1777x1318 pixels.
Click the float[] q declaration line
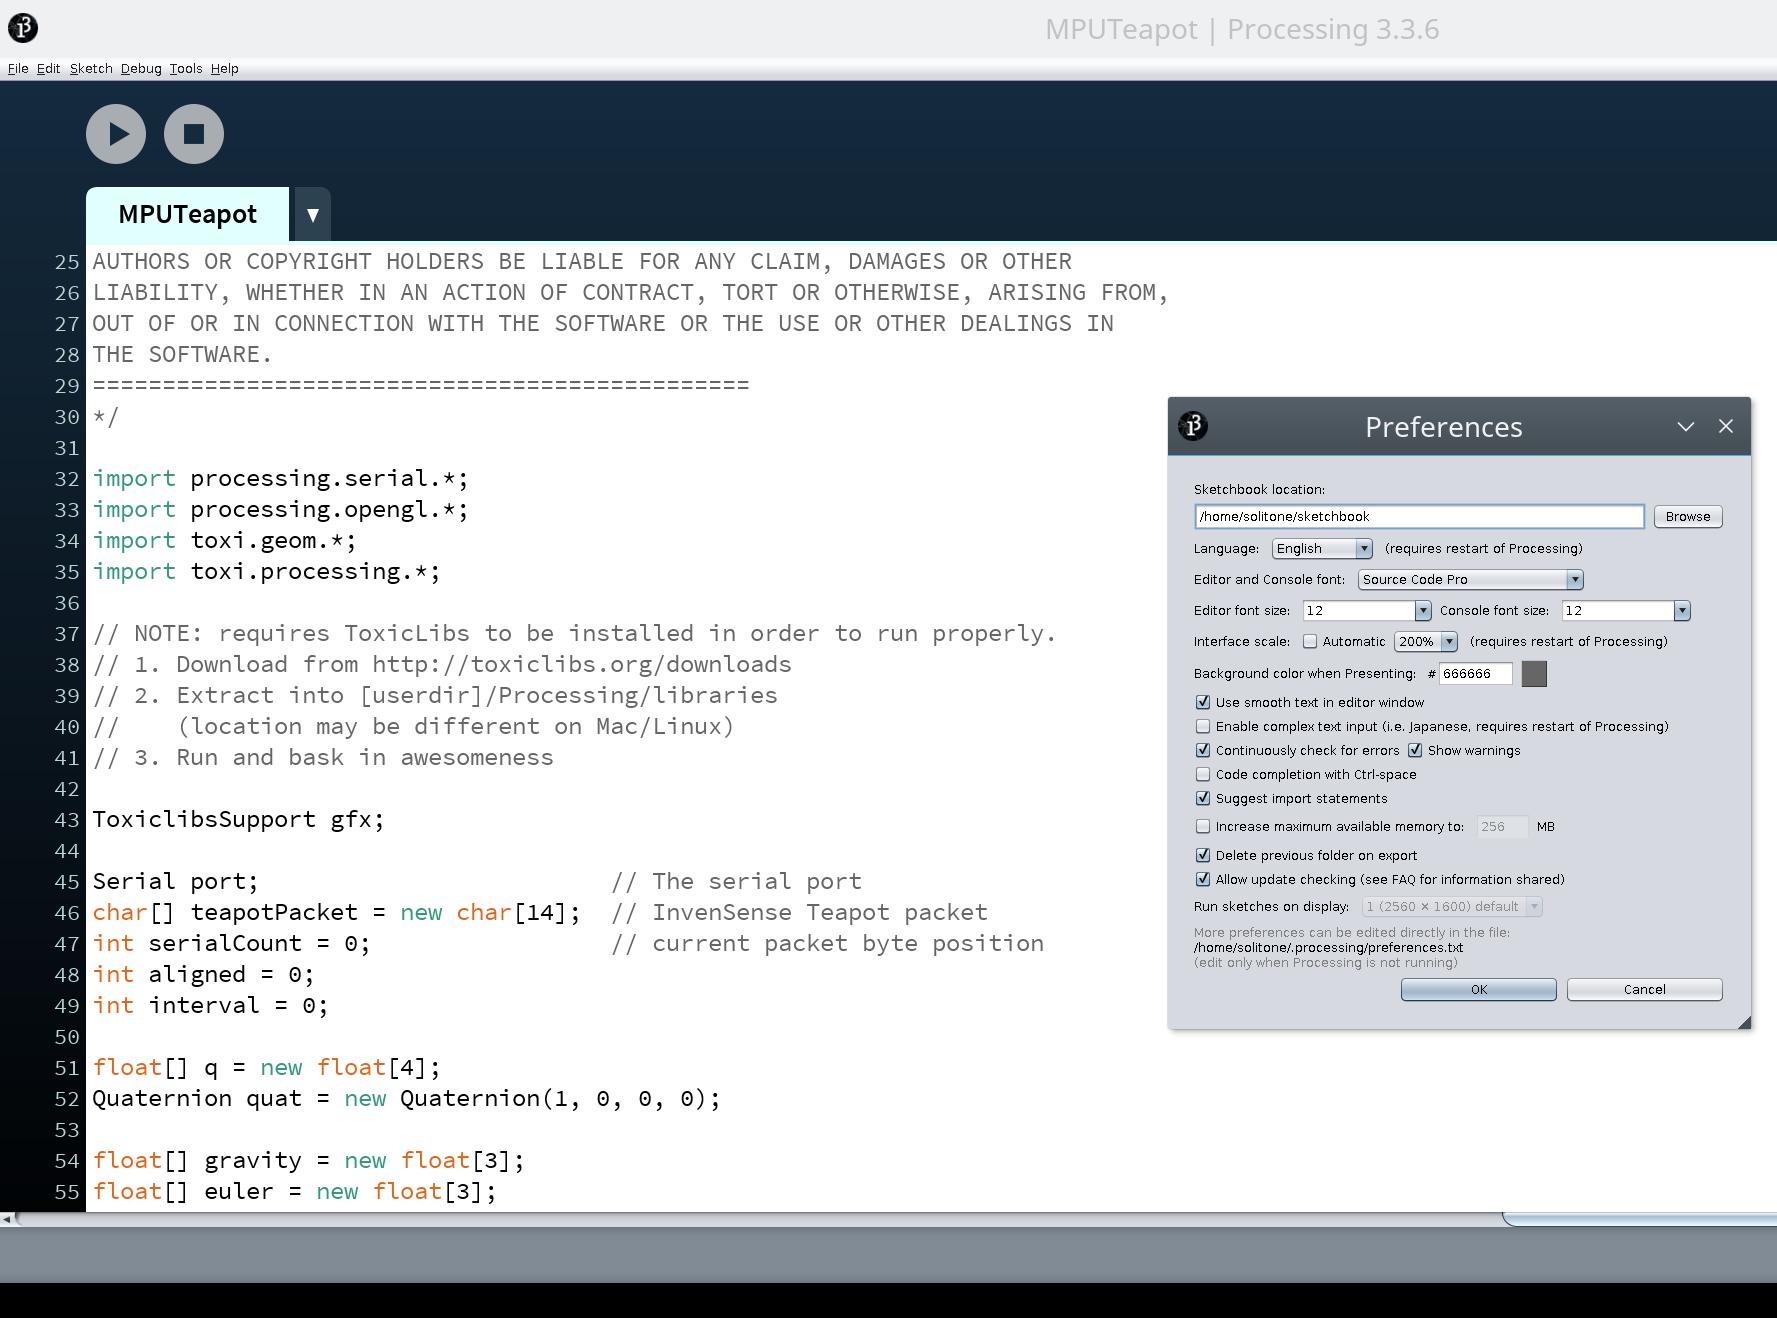pyautogui.click(x=266, y=1067)
